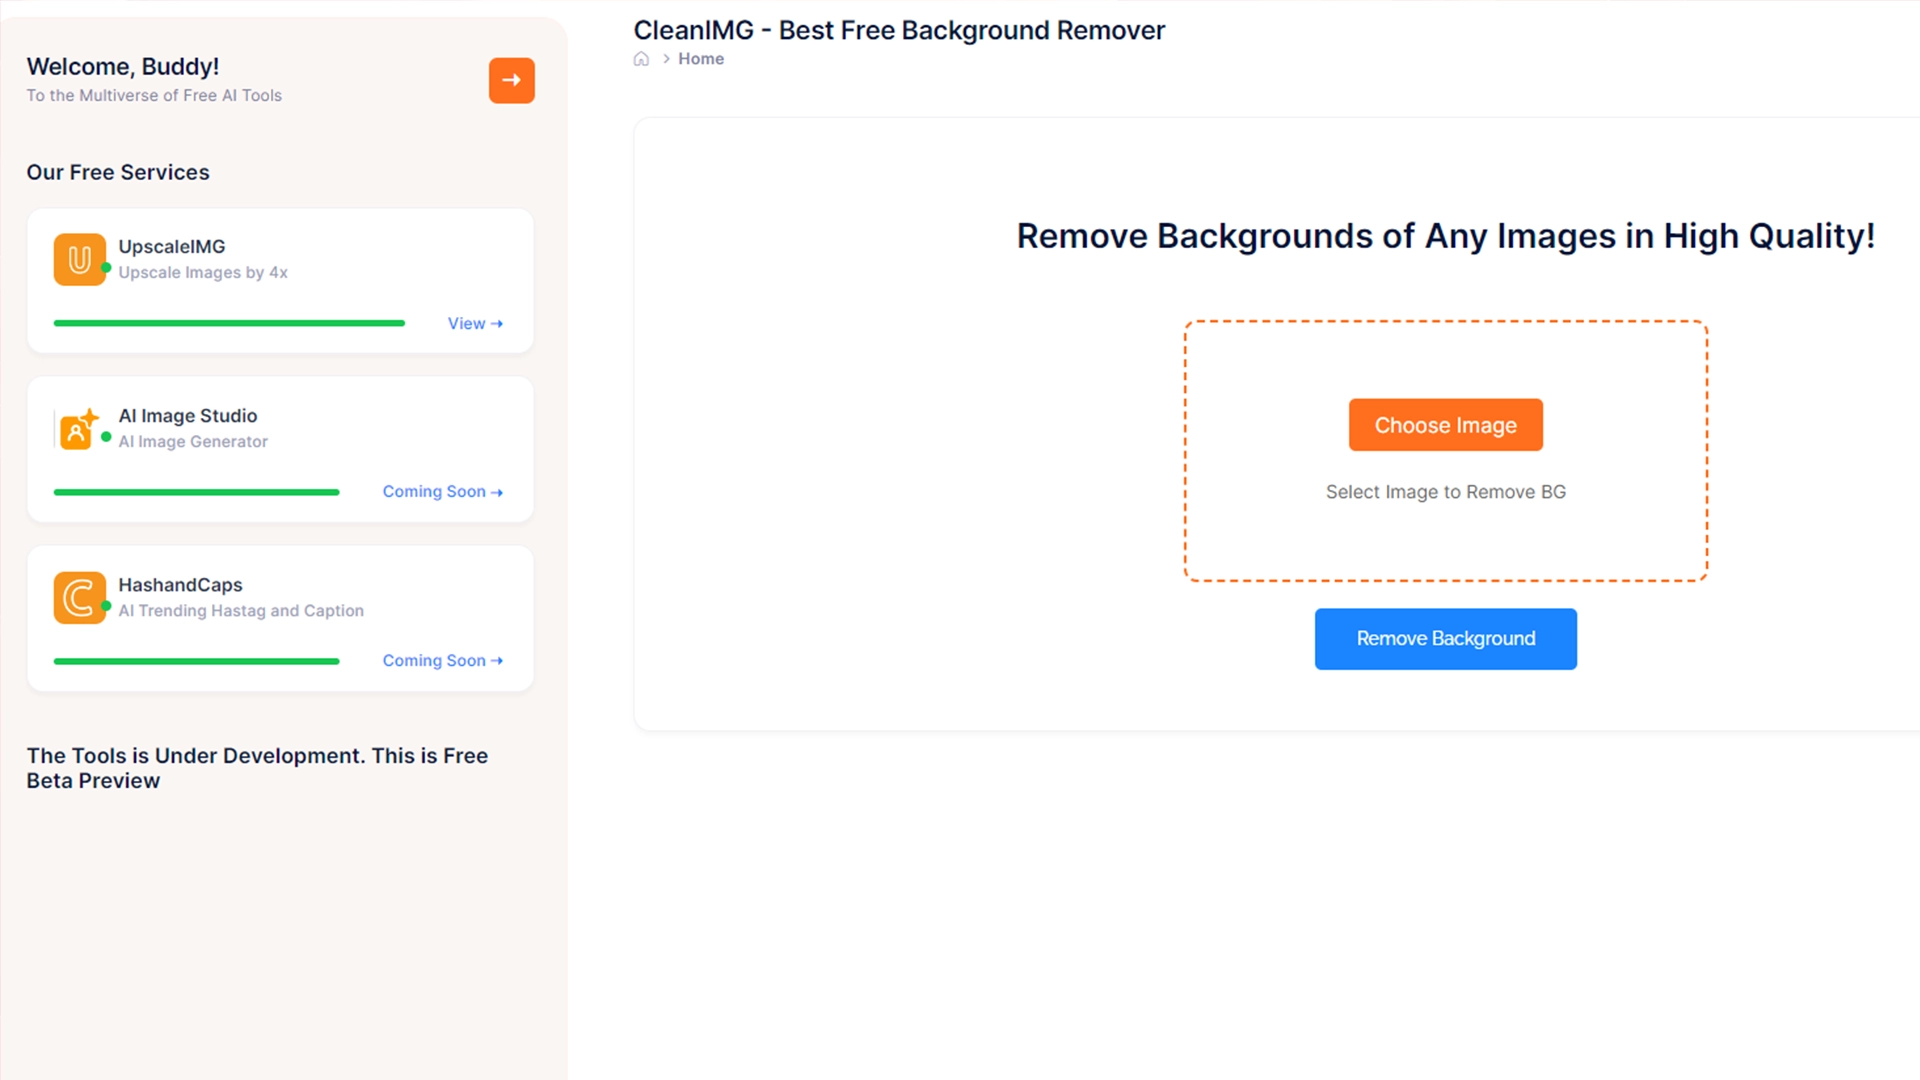Click the breadcrumb chevron separator
This screenshot has height=1080, width=1920.
(666, 59)
